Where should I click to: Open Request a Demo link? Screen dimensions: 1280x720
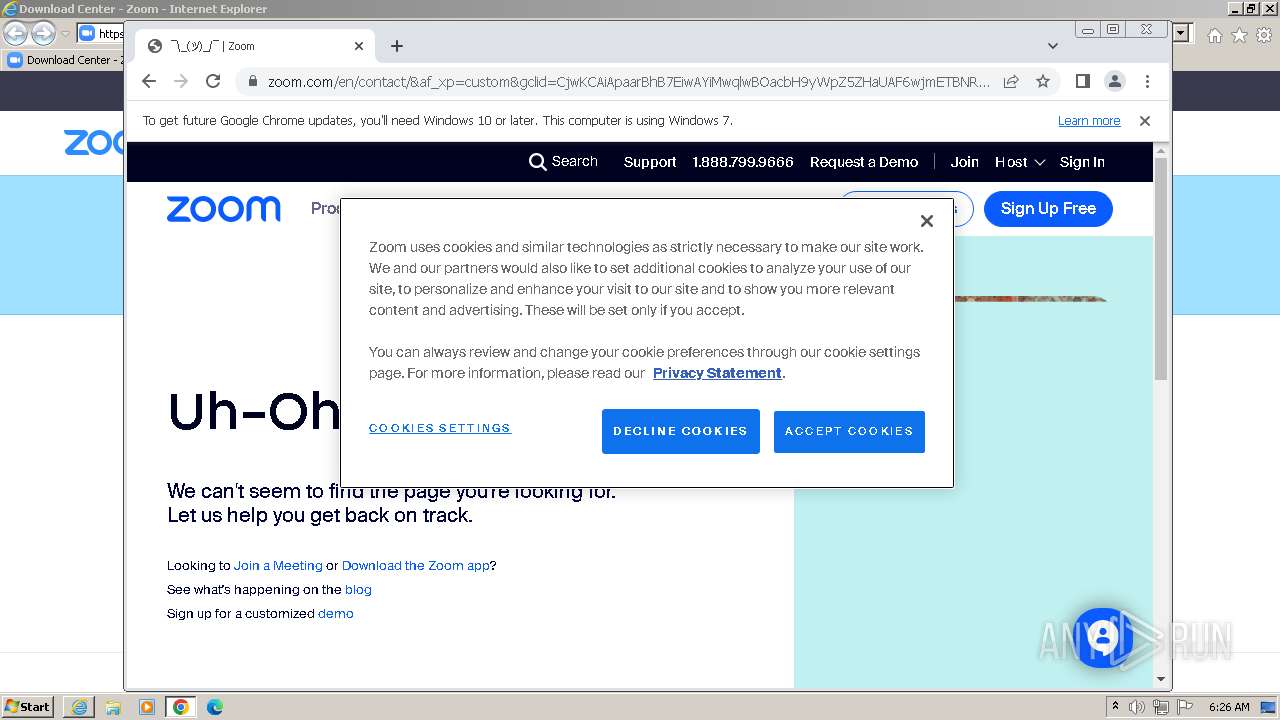click(x=864, y=162)
